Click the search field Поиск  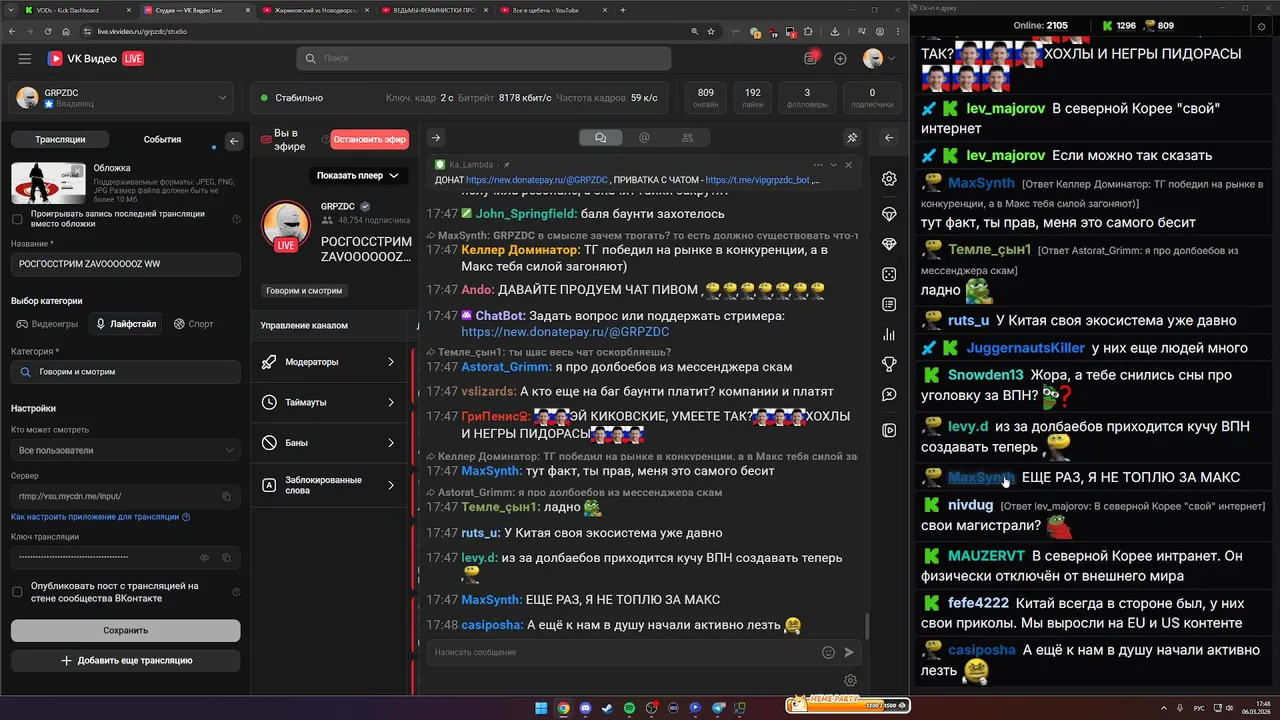point(484,58)
